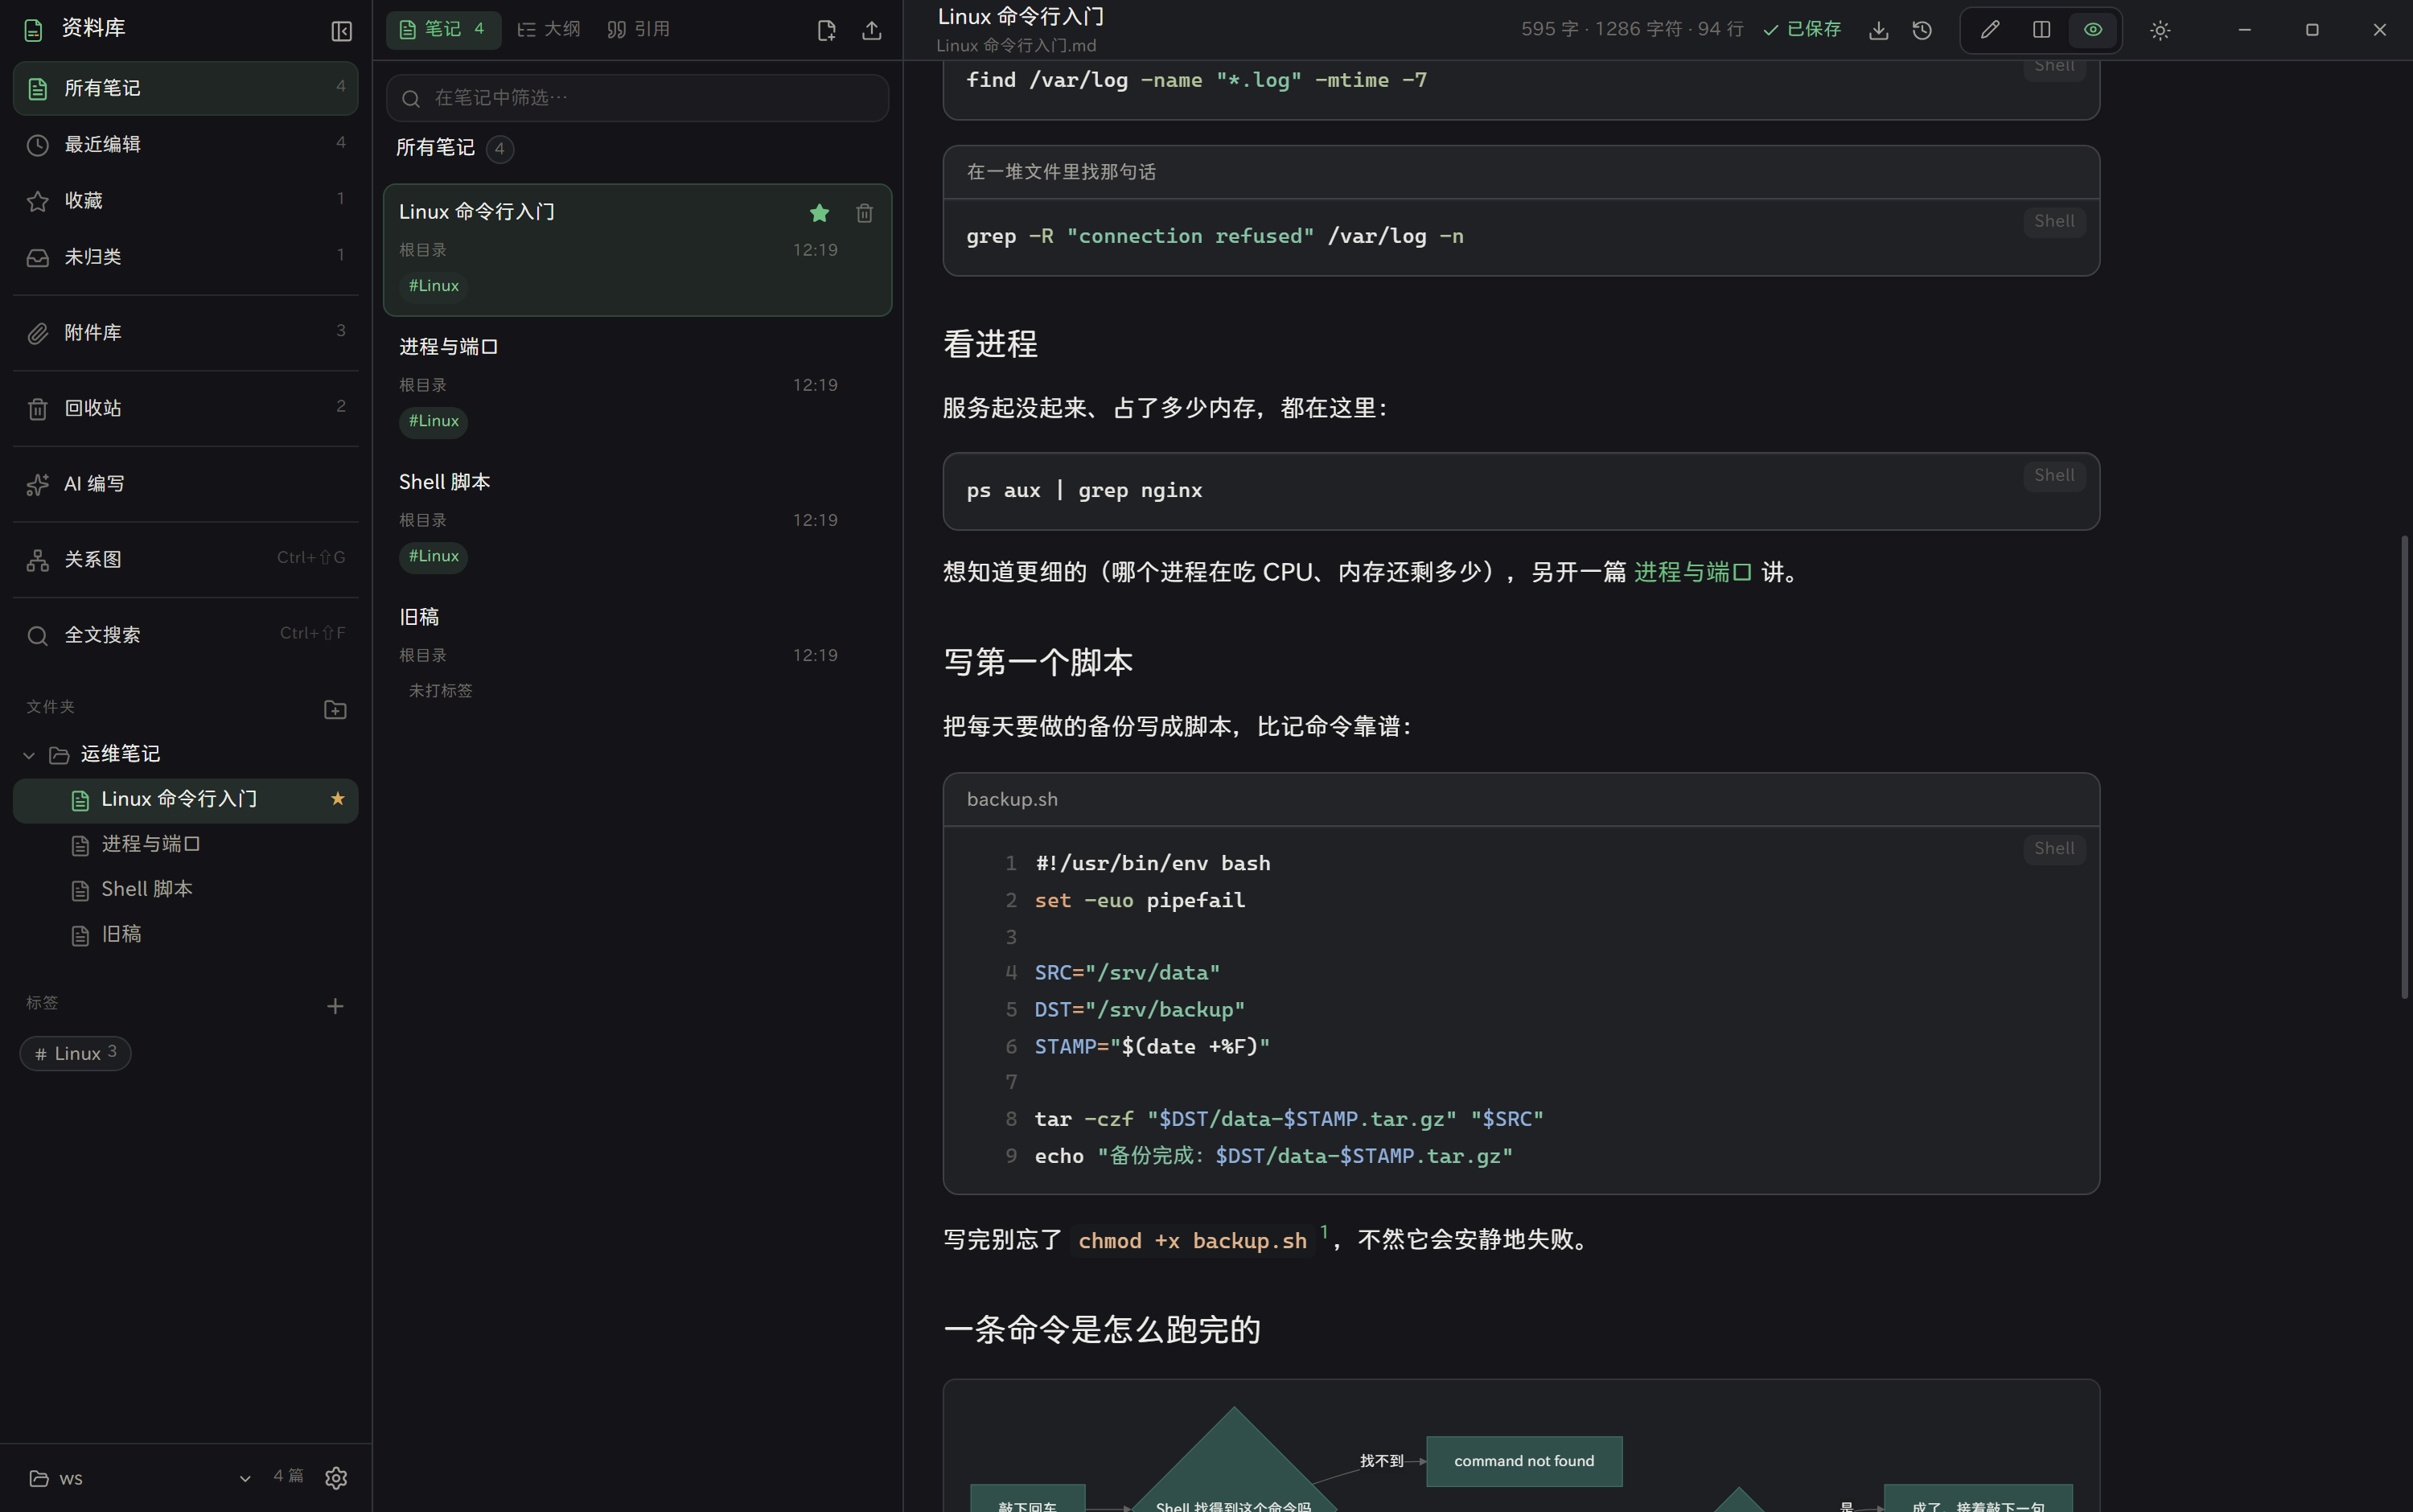The height and width of the screenshot is (1512, 2413).
Task: Click the 在笔记中筛选 filter field
Action: (638, 98)
